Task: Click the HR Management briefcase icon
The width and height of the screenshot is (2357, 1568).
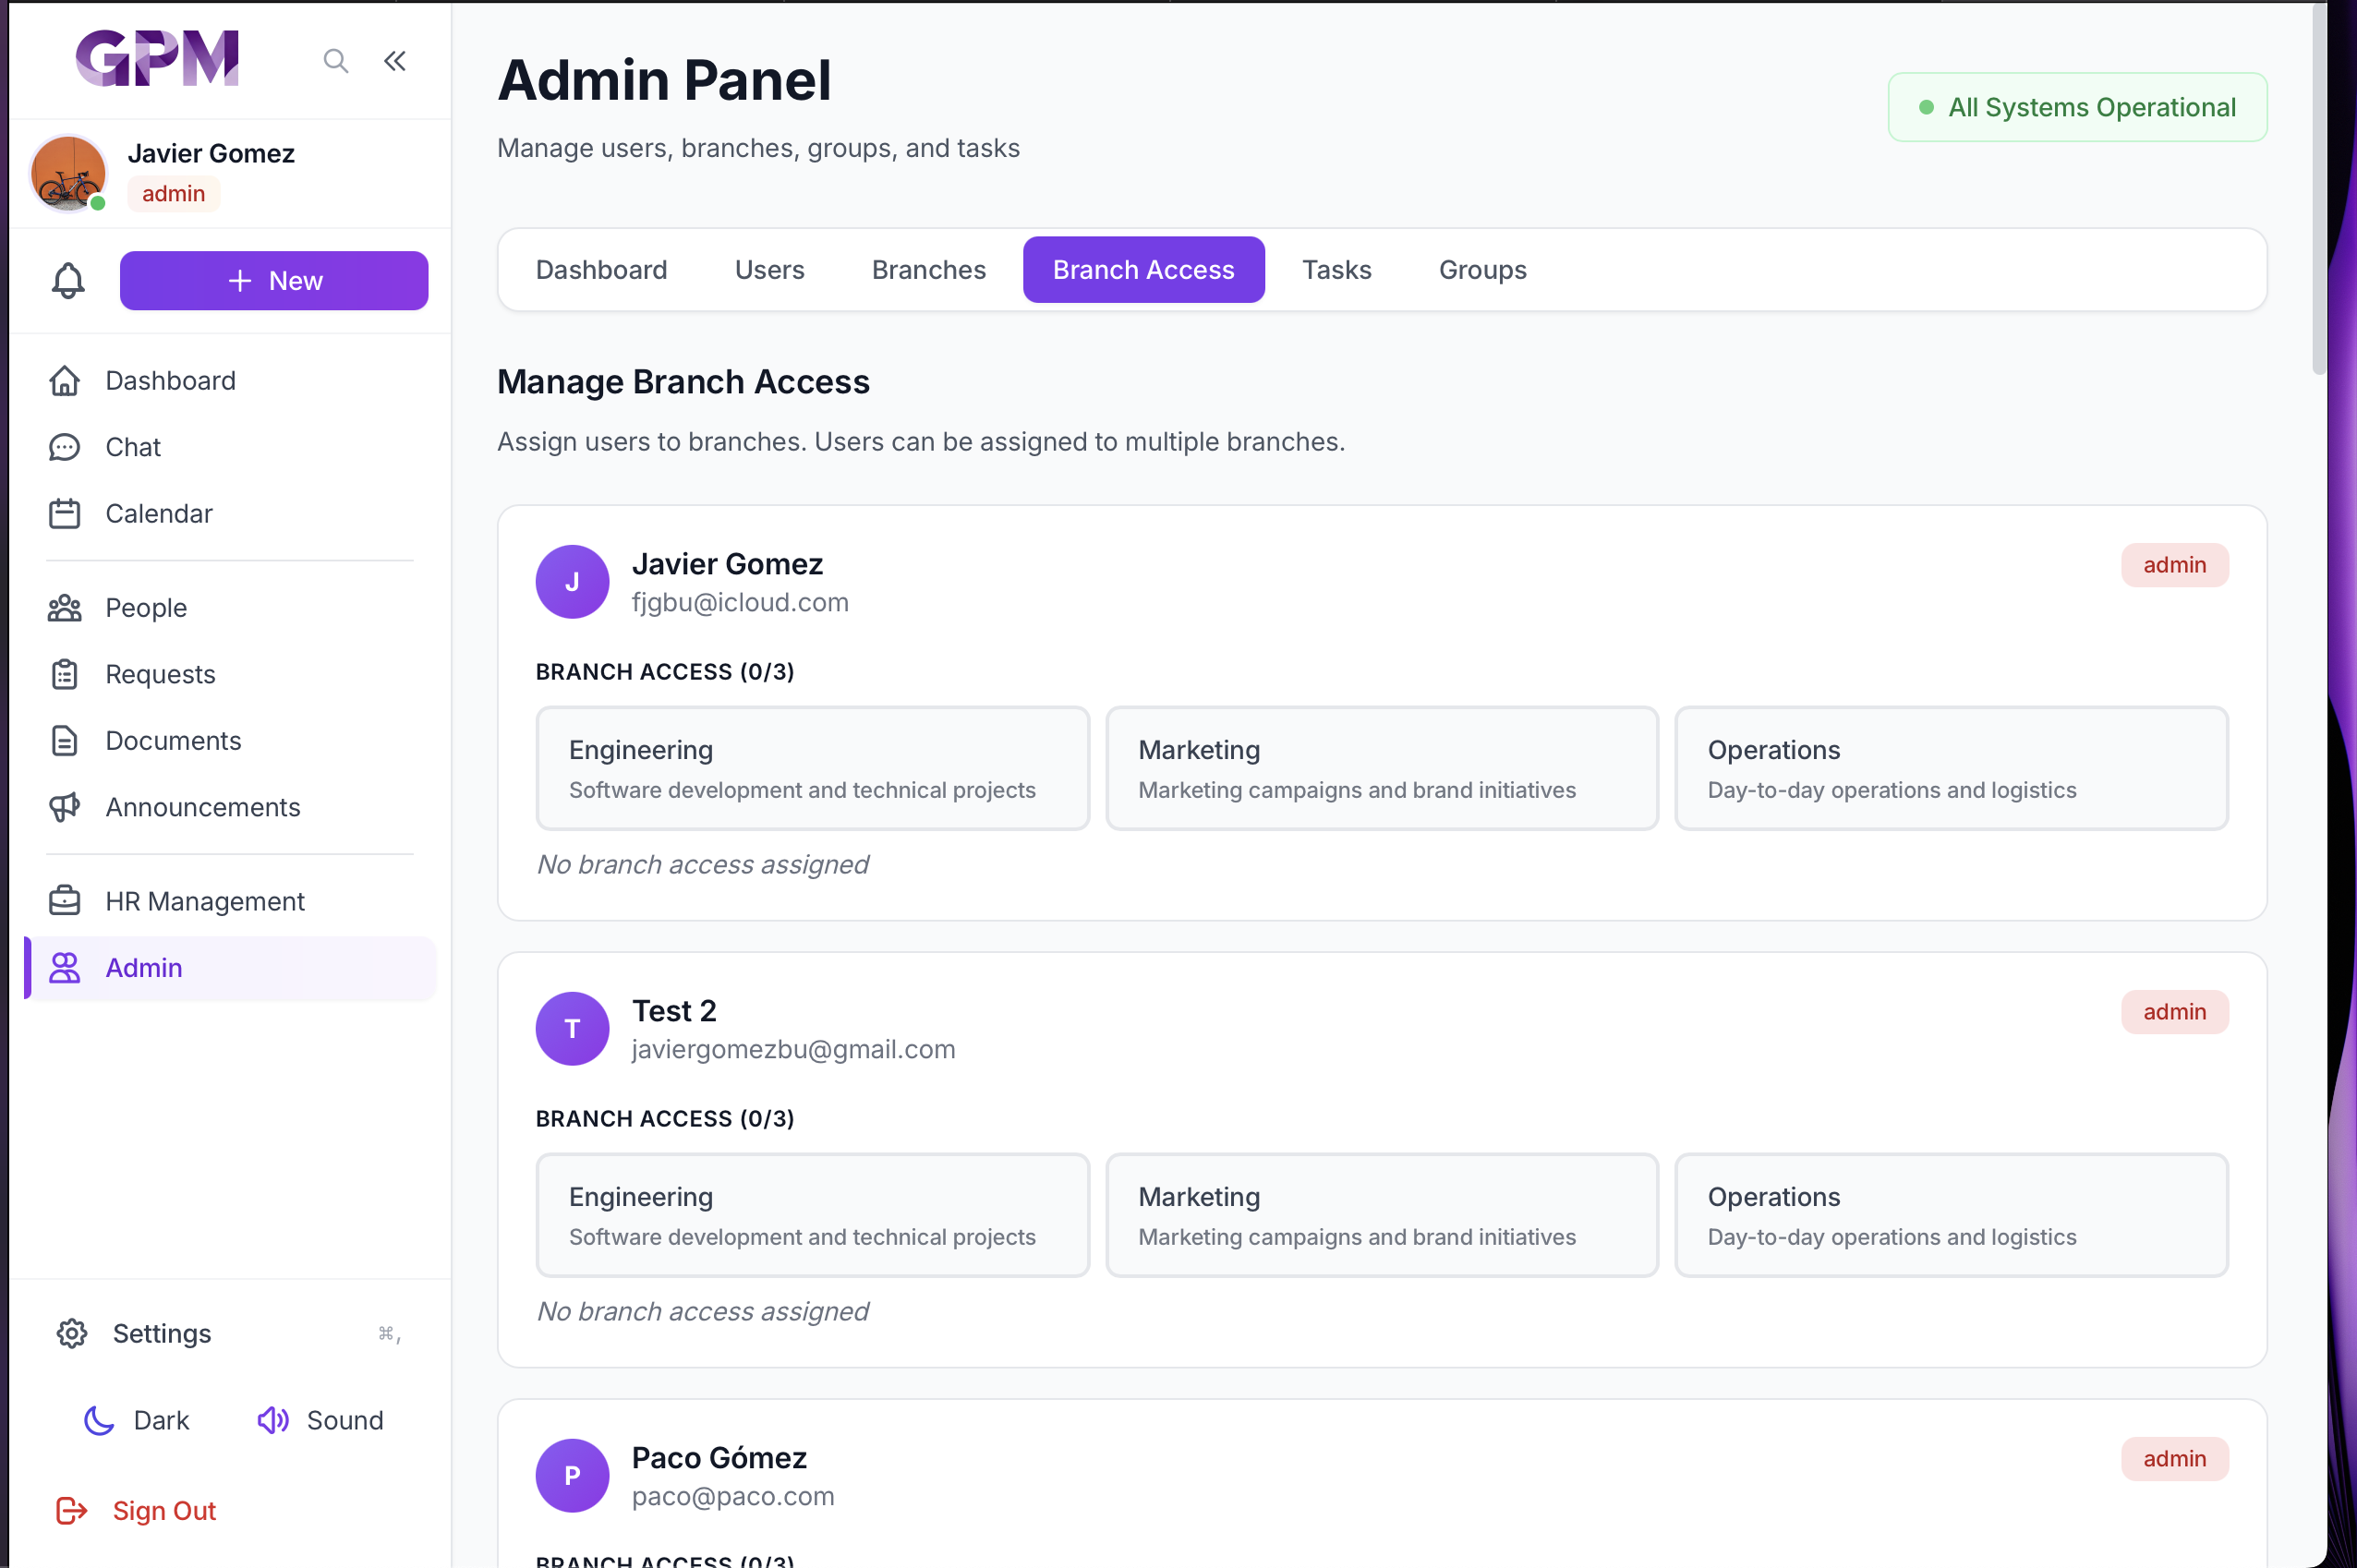Action: (x=65, y=901)
